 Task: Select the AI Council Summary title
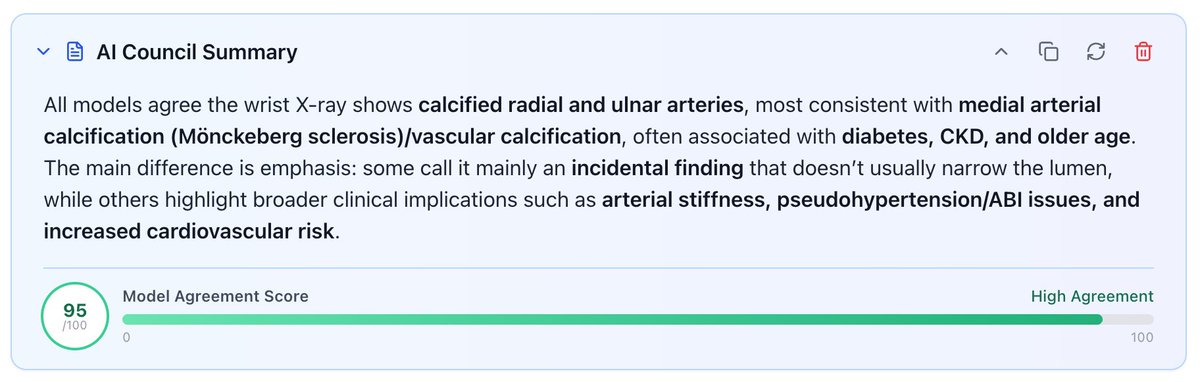click(197, 52)
